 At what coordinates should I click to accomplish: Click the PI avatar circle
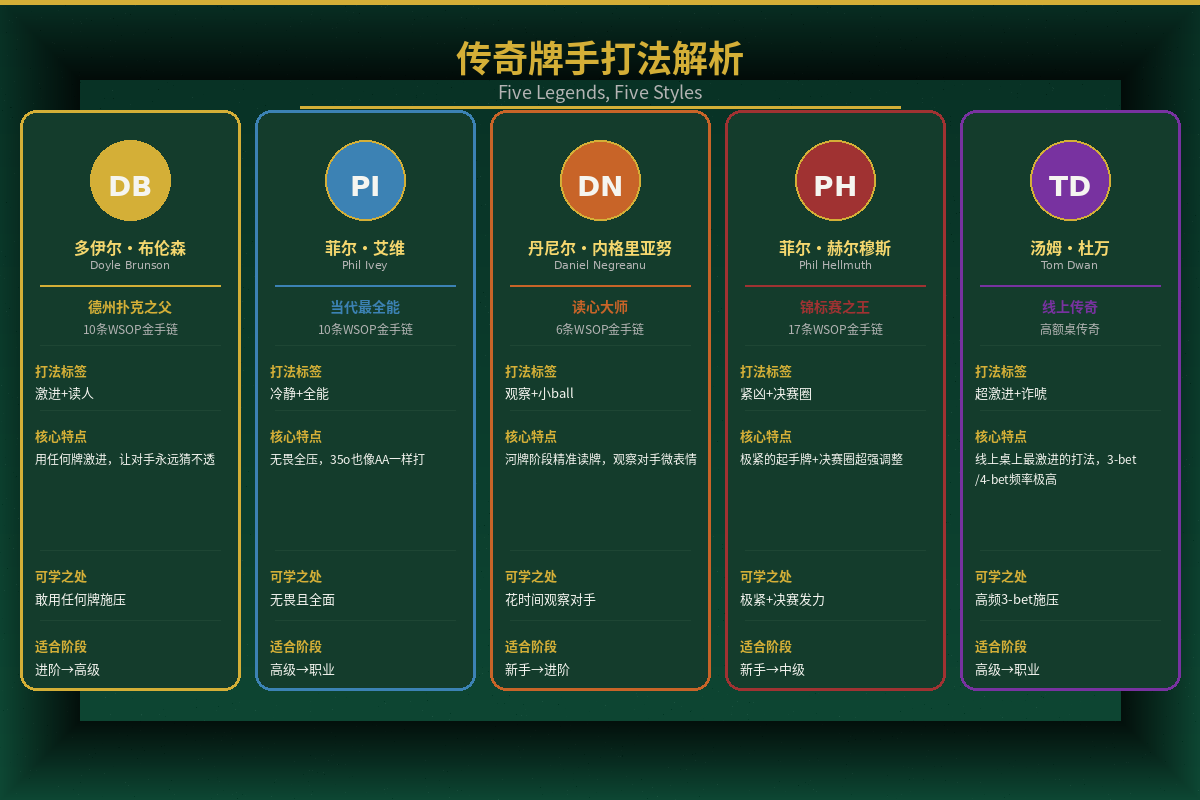(365, 181)
